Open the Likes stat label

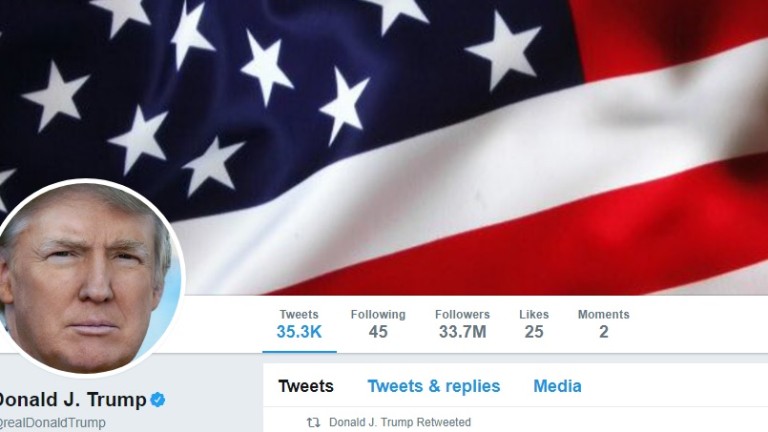534,314
